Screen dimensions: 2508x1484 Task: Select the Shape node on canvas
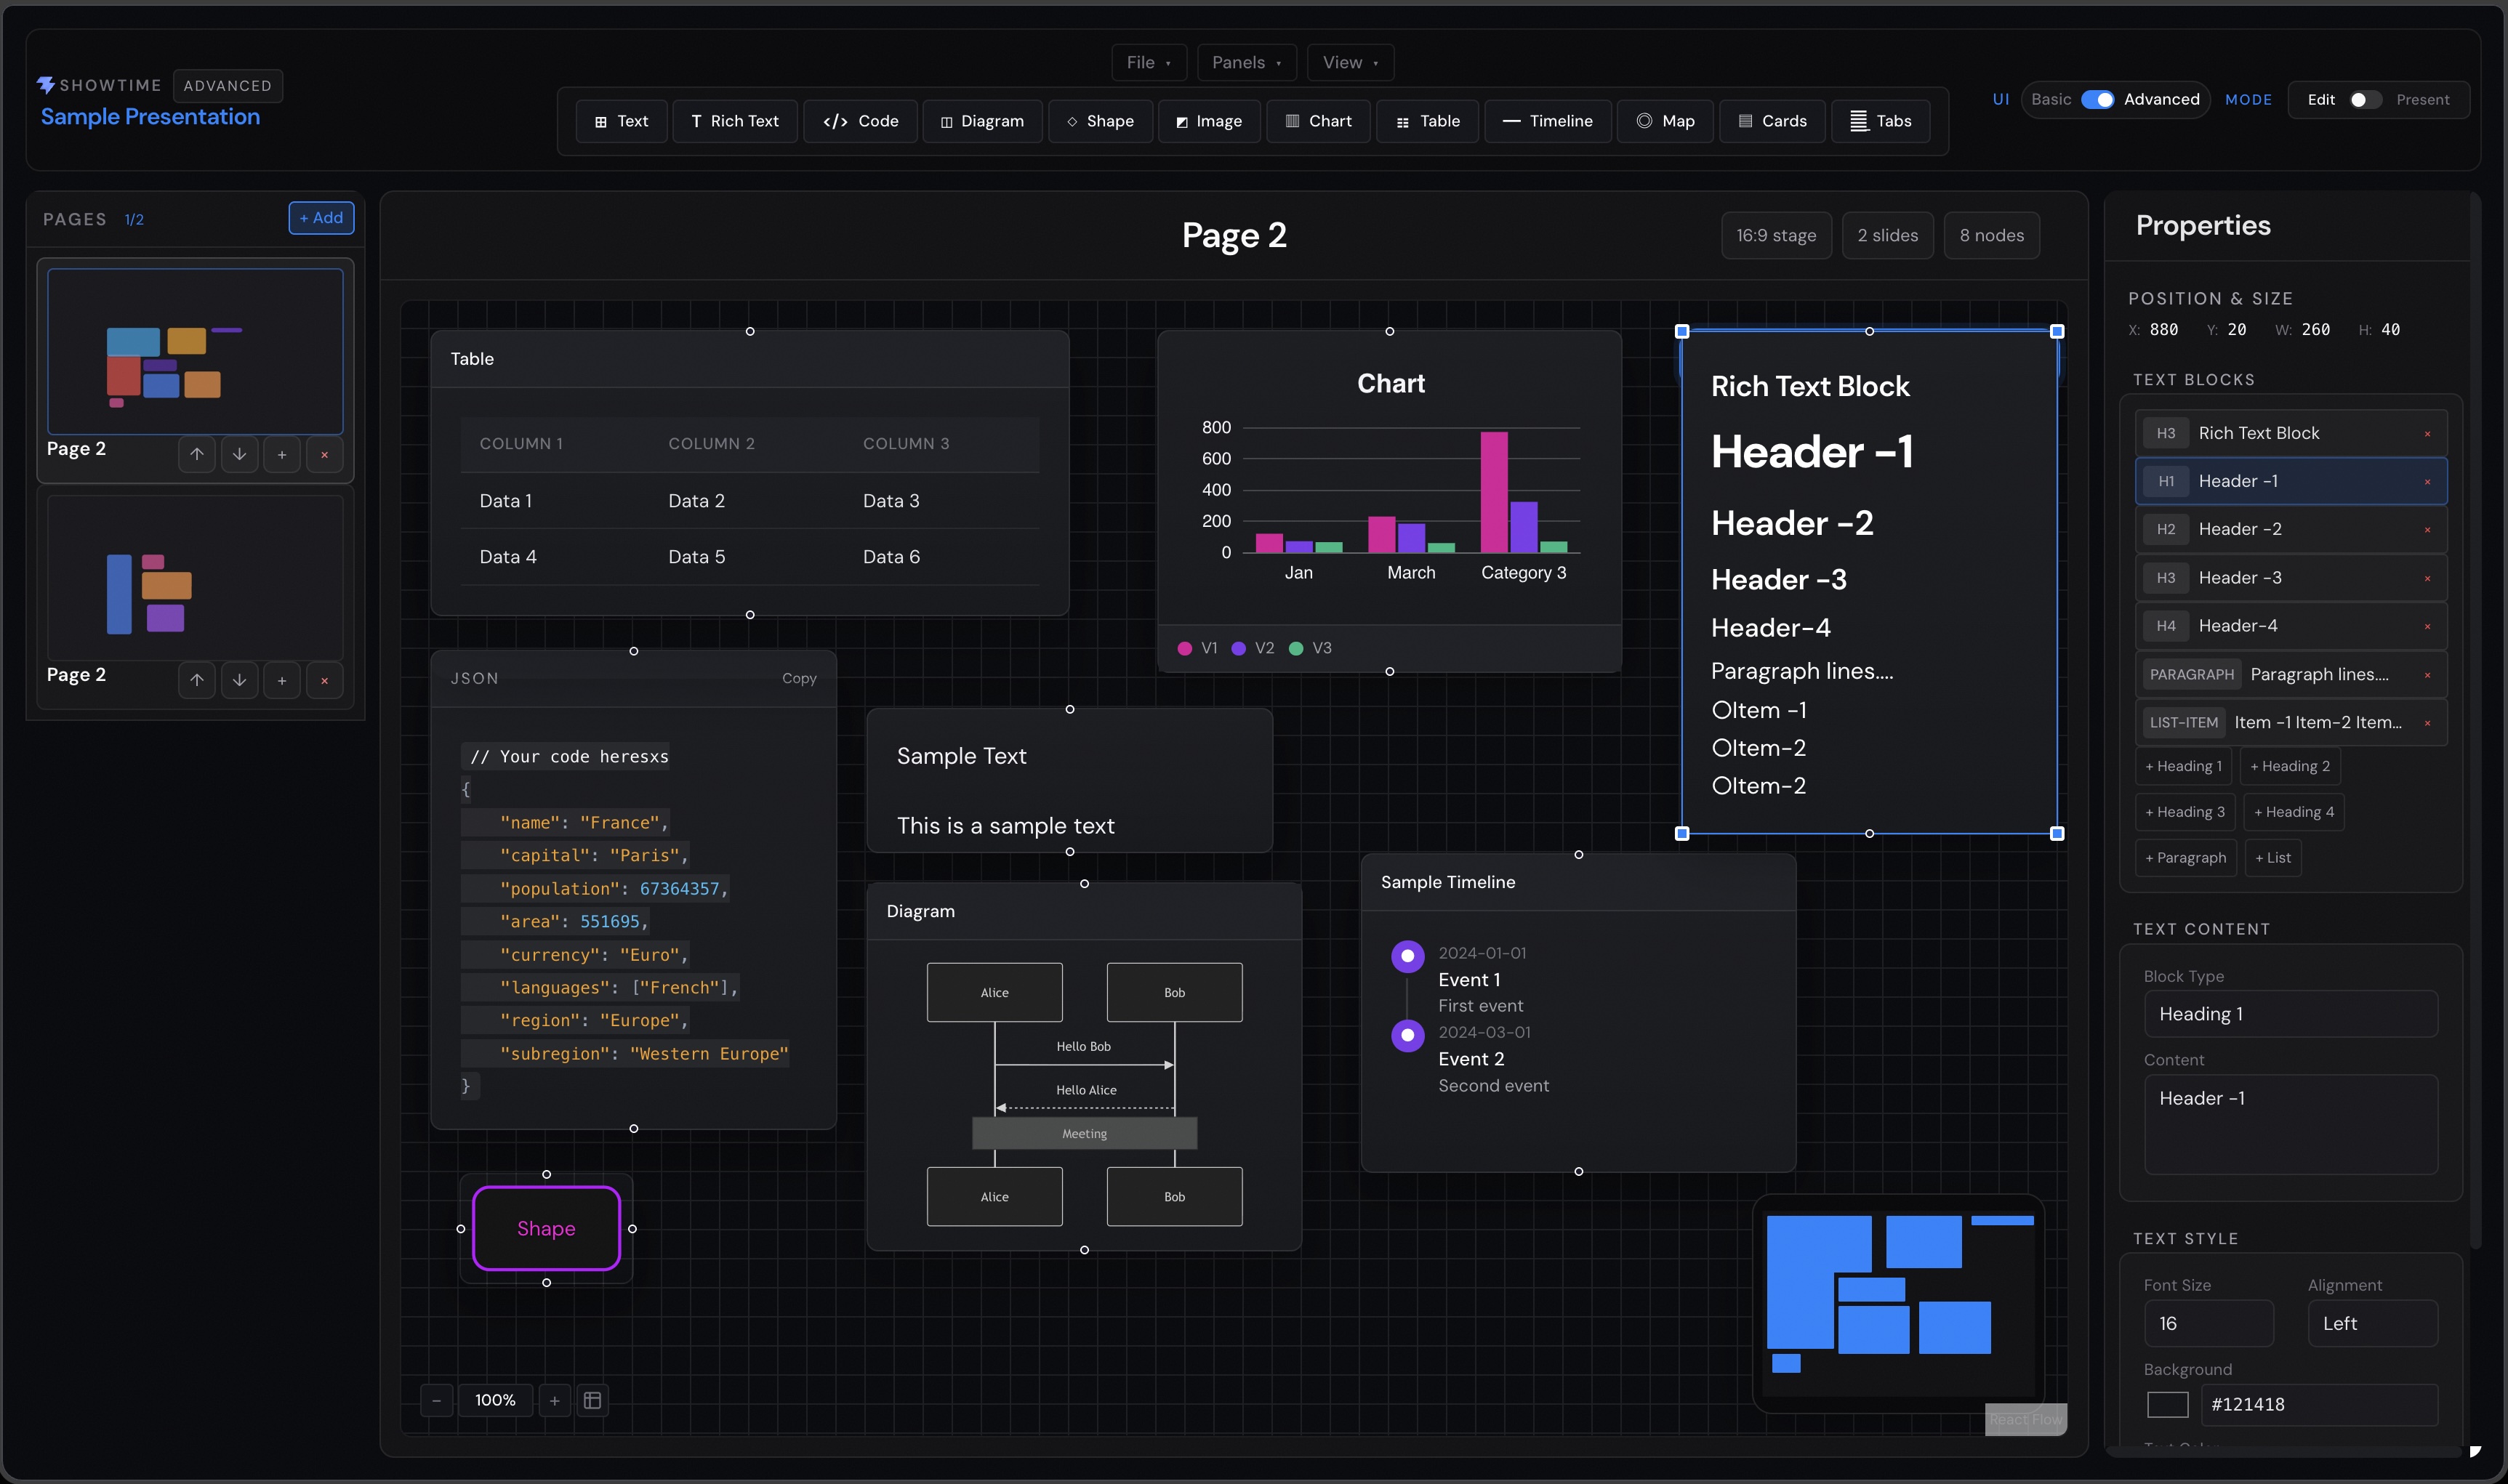(546, 1228)
